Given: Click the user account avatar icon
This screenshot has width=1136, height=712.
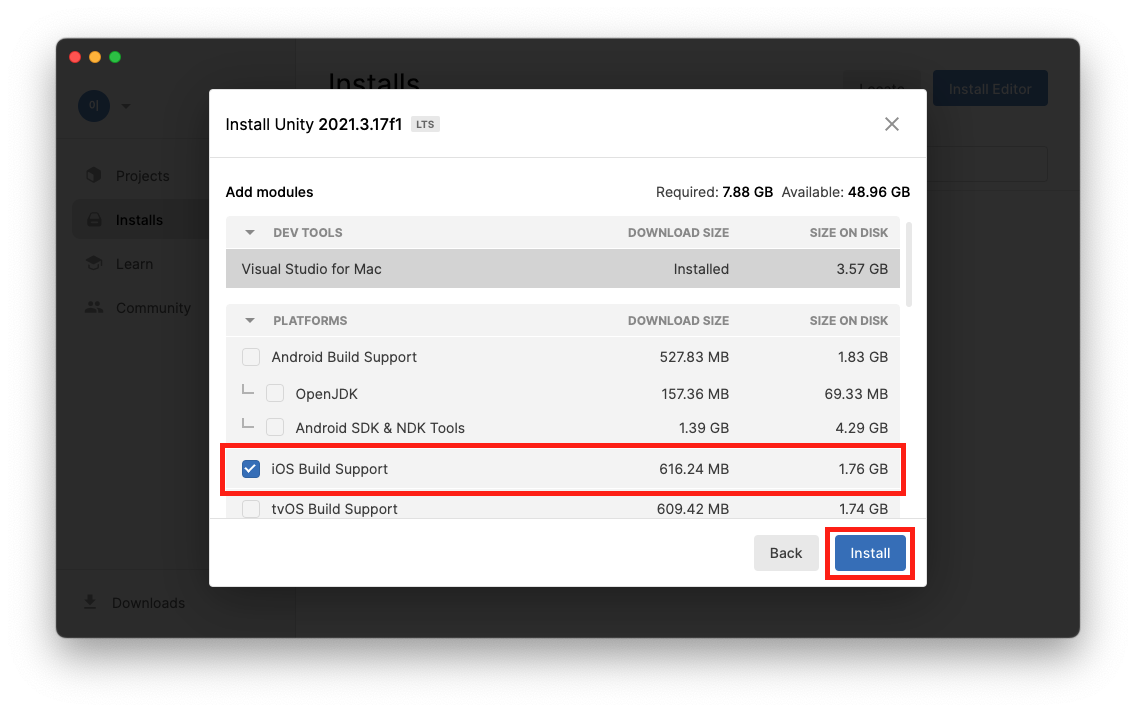Looking at the screenshot, I should coord(93,106).
